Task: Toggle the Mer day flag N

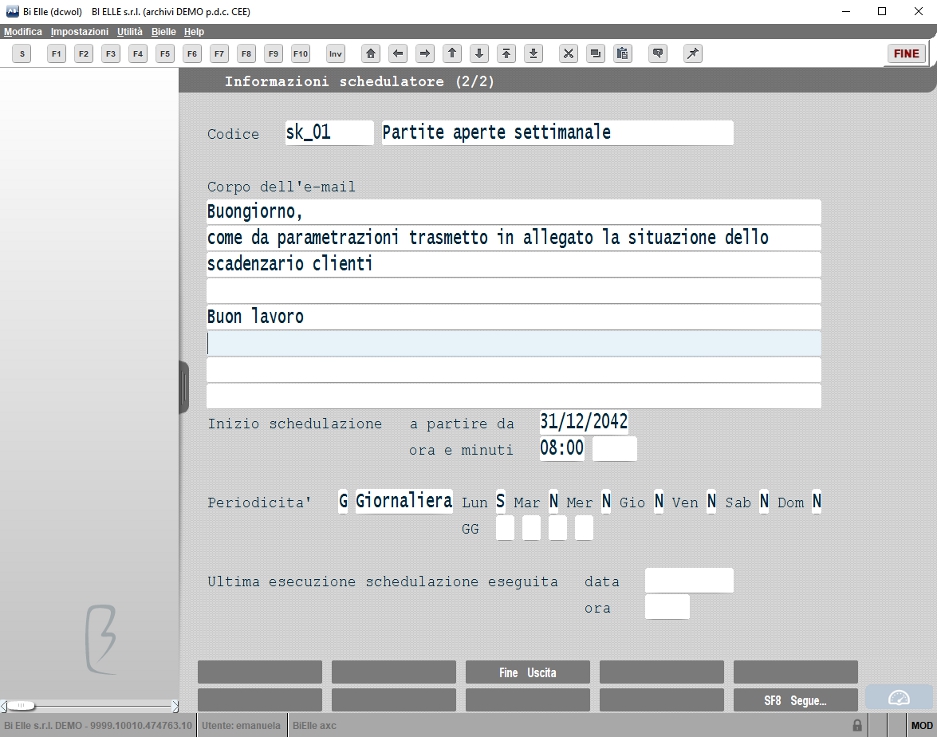Action: [606, 501]
